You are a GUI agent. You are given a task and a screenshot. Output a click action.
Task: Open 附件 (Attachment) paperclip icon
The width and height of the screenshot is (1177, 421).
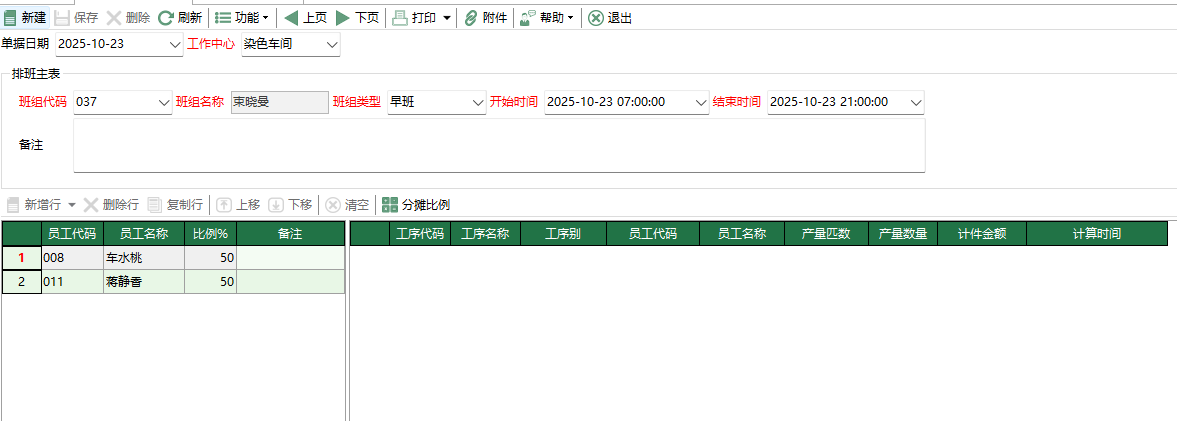[x=471, y=18]
